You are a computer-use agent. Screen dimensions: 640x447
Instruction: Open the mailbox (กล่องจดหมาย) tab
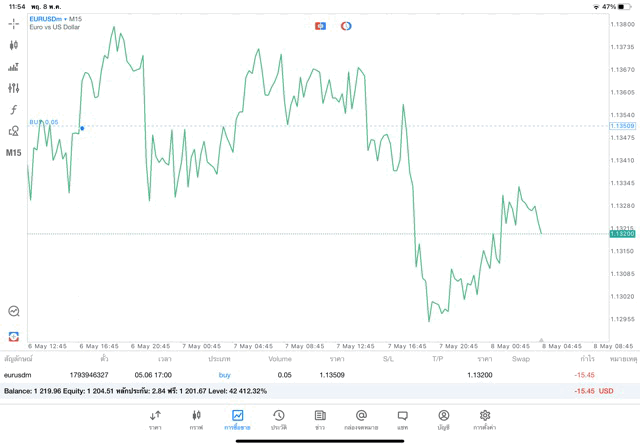click(361, 420)
